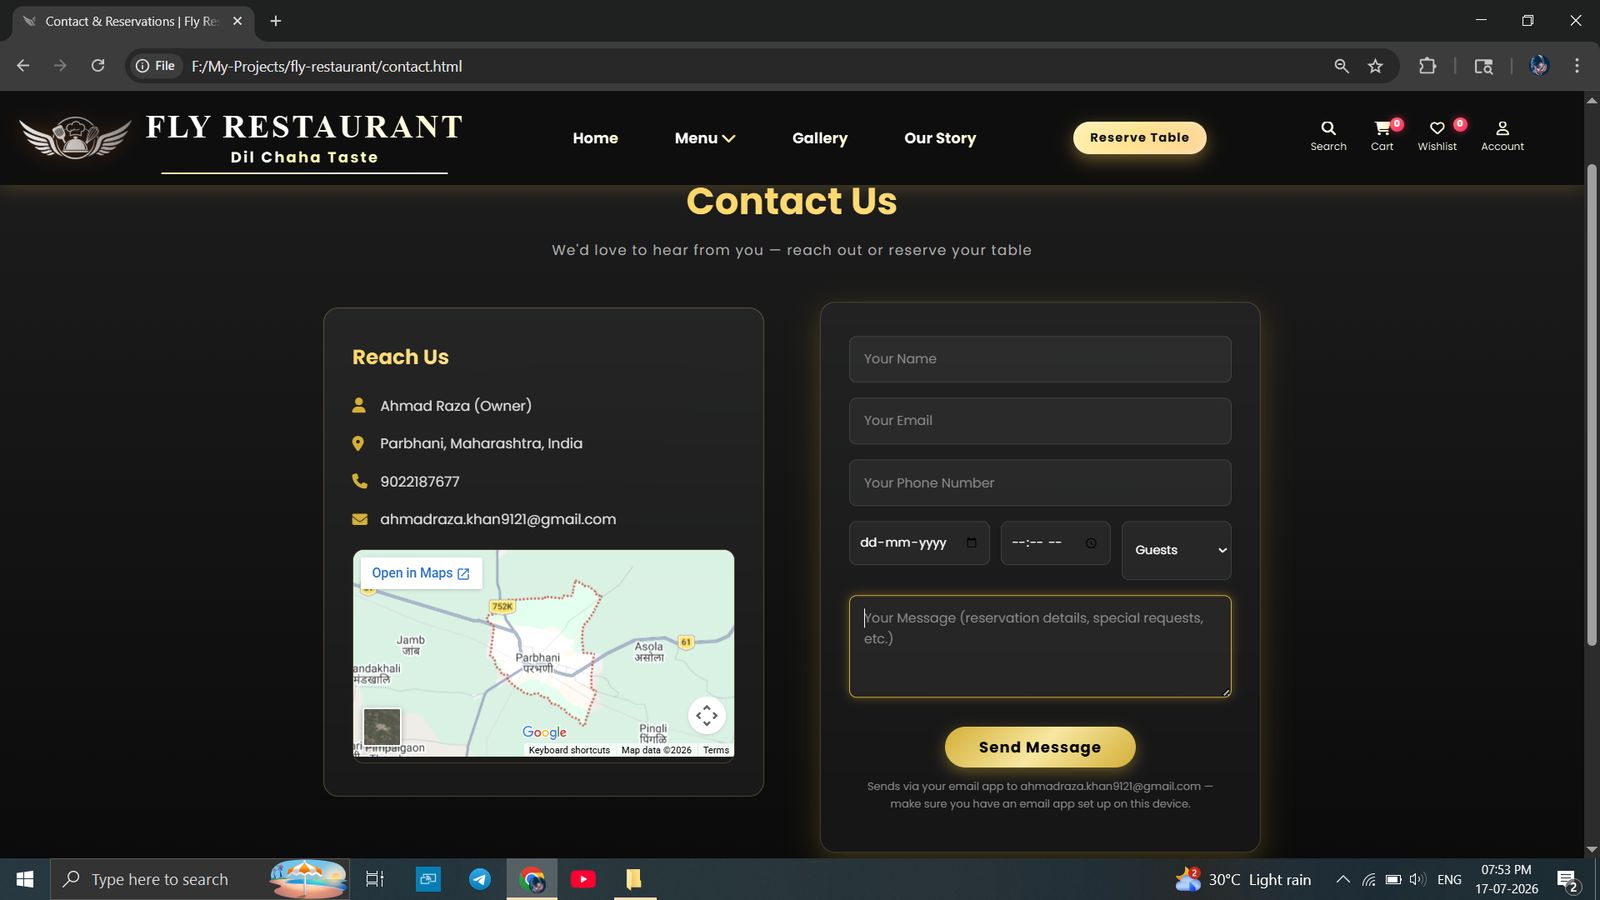Open the volume control in the tray

pyautogui.click(x=1417, y=880)
